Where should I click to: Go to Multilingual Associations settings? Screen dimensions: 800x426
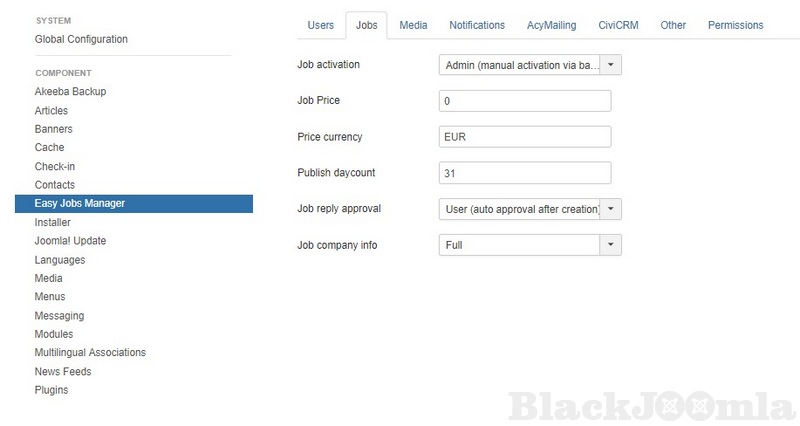[x=90, y=353]
